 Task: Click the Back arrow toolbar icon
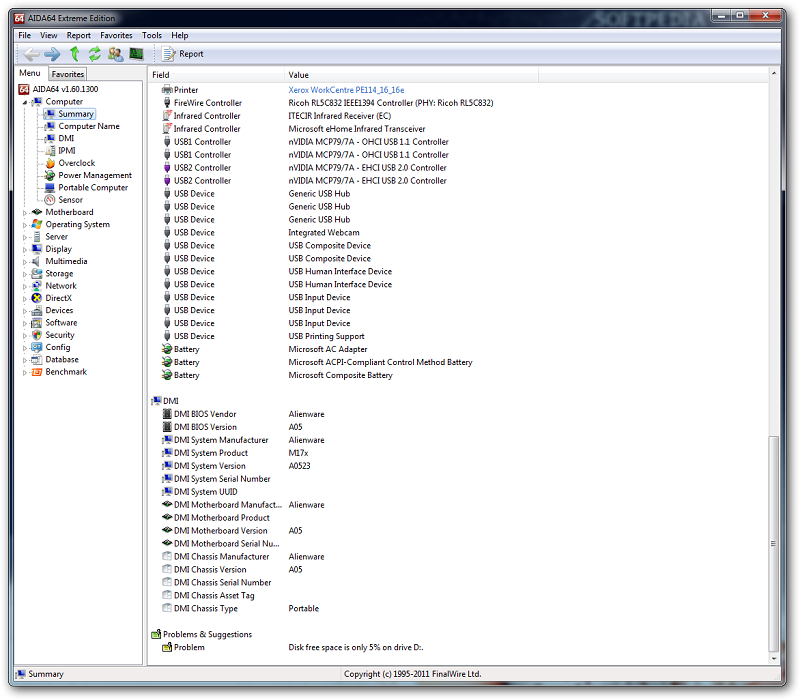pyautogui.click(x=31, y=54)
